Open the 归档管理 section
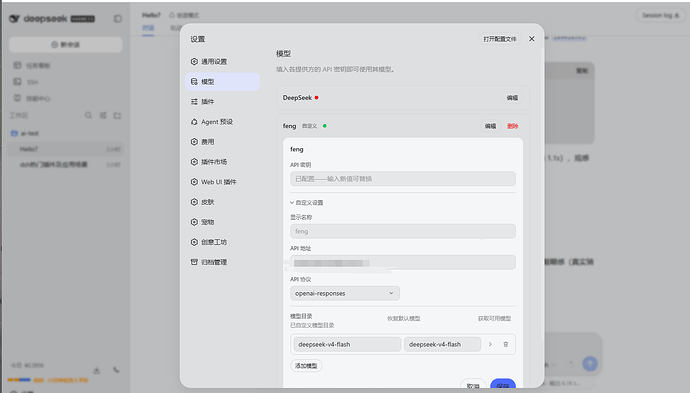 (222, 262)
